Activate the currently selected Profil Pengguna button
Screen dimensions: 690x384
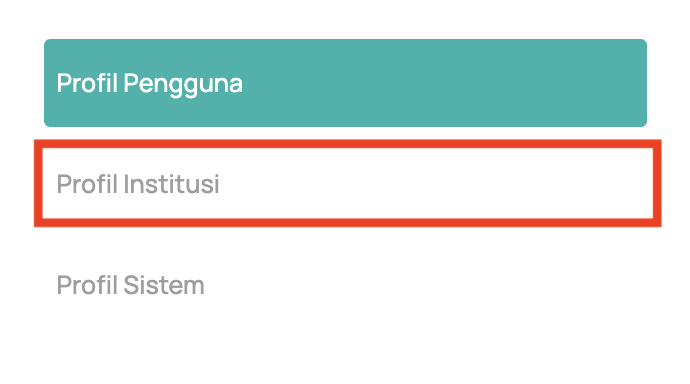(x=345, y=83)
